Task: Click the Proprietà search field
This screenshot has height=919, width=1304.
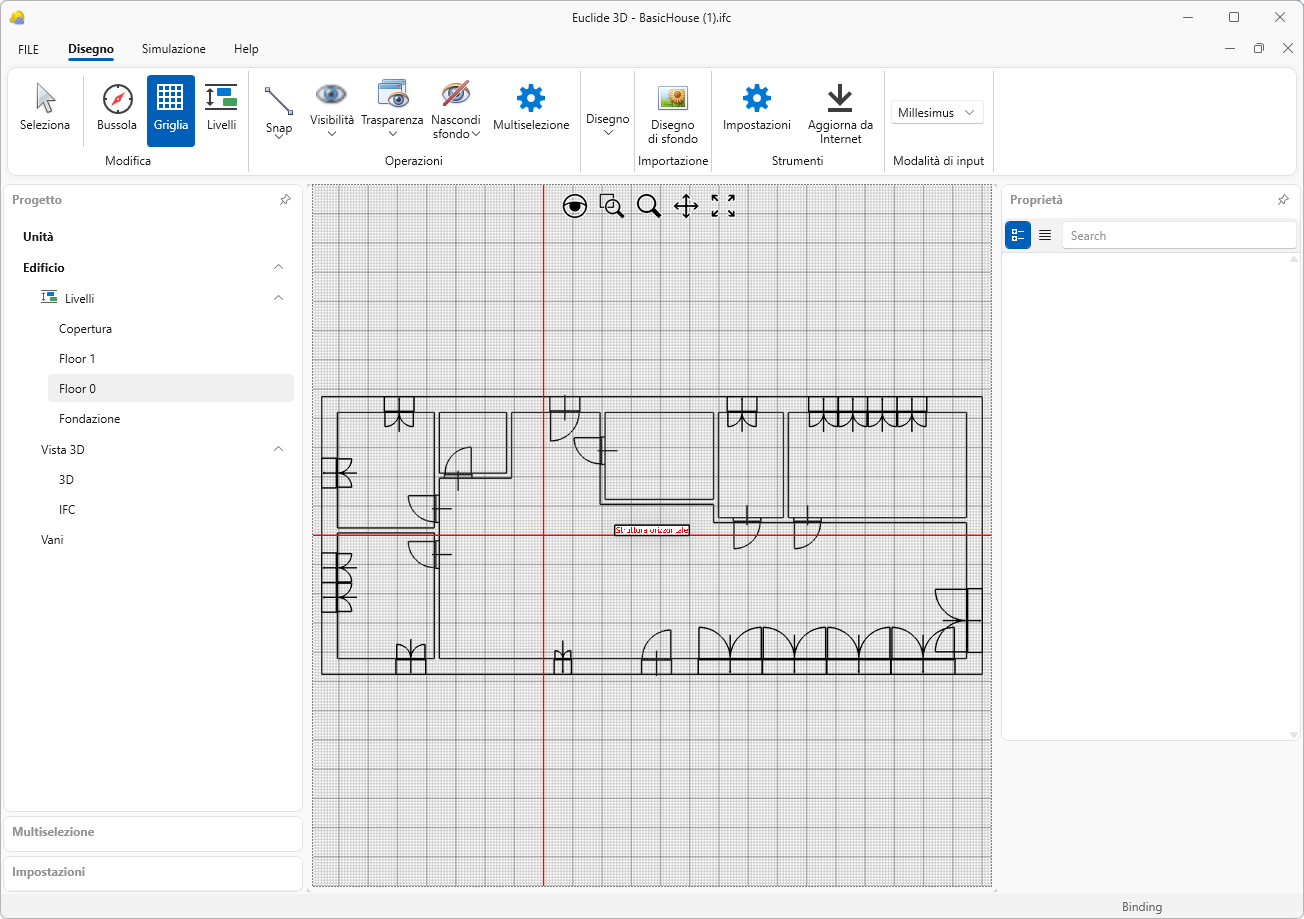Action: coord(1178,236)
